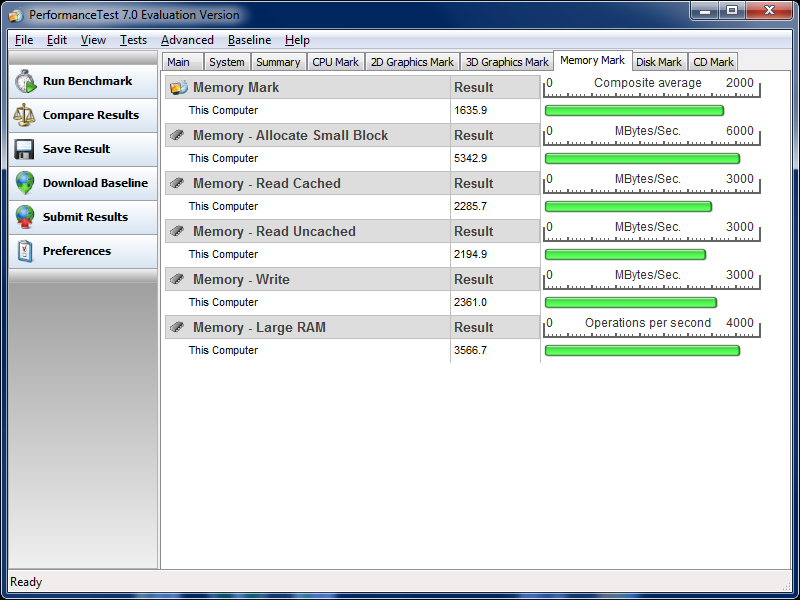Screen dimensions: 800x600
Task: Switch to the CPU Mark tab
Action: [x=335, y=62]
